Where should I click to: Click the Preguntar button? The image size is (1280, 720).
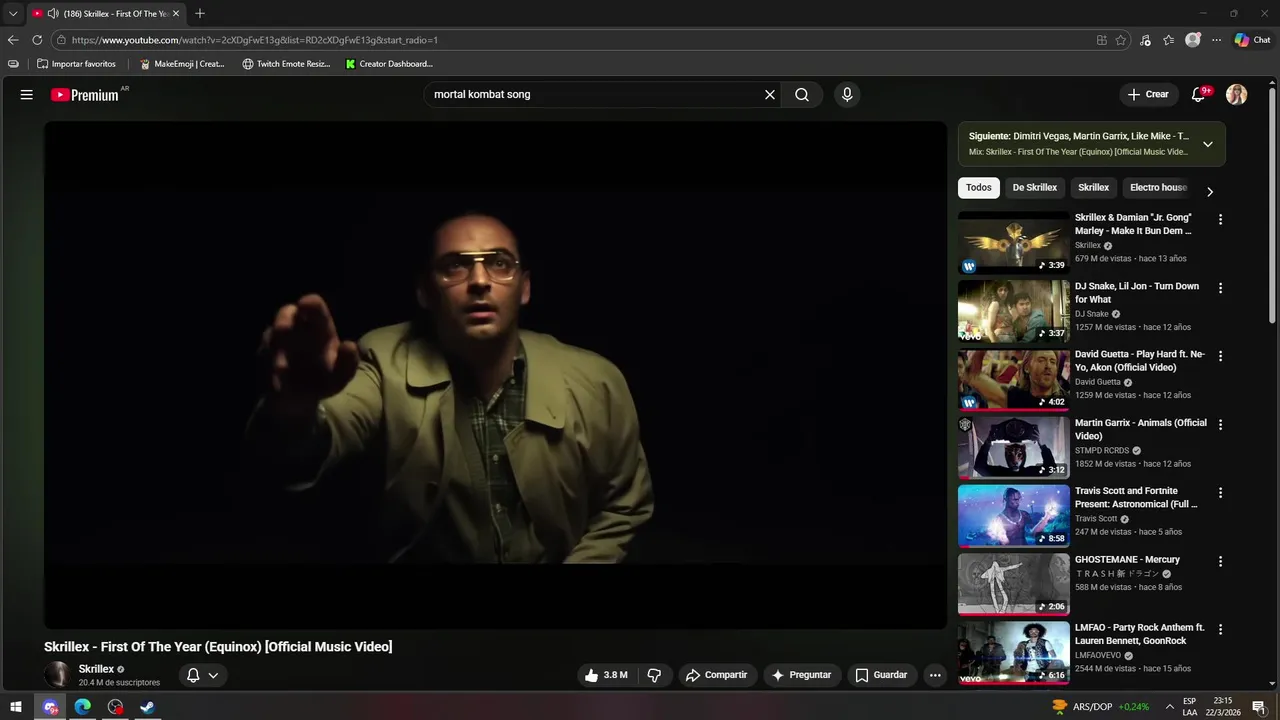point(801,675)
